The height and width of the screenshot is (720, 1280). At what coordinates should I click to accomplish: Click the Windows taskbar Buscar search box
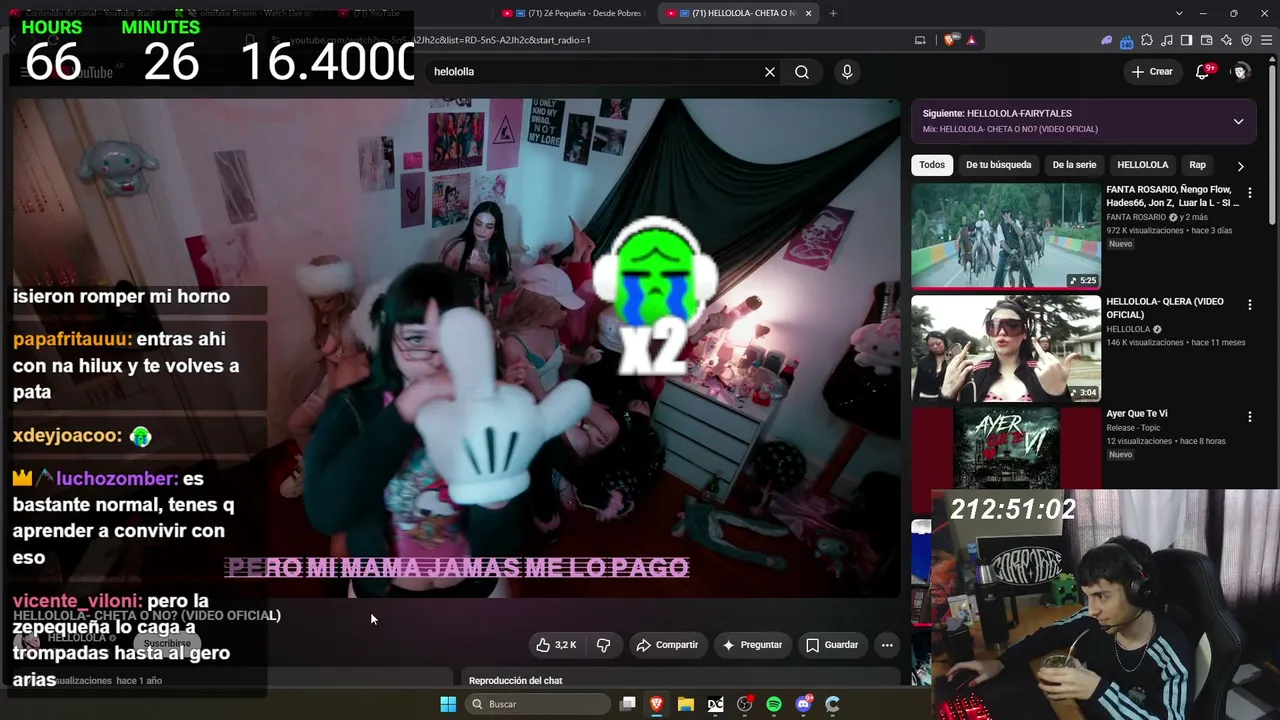point(538,704)
